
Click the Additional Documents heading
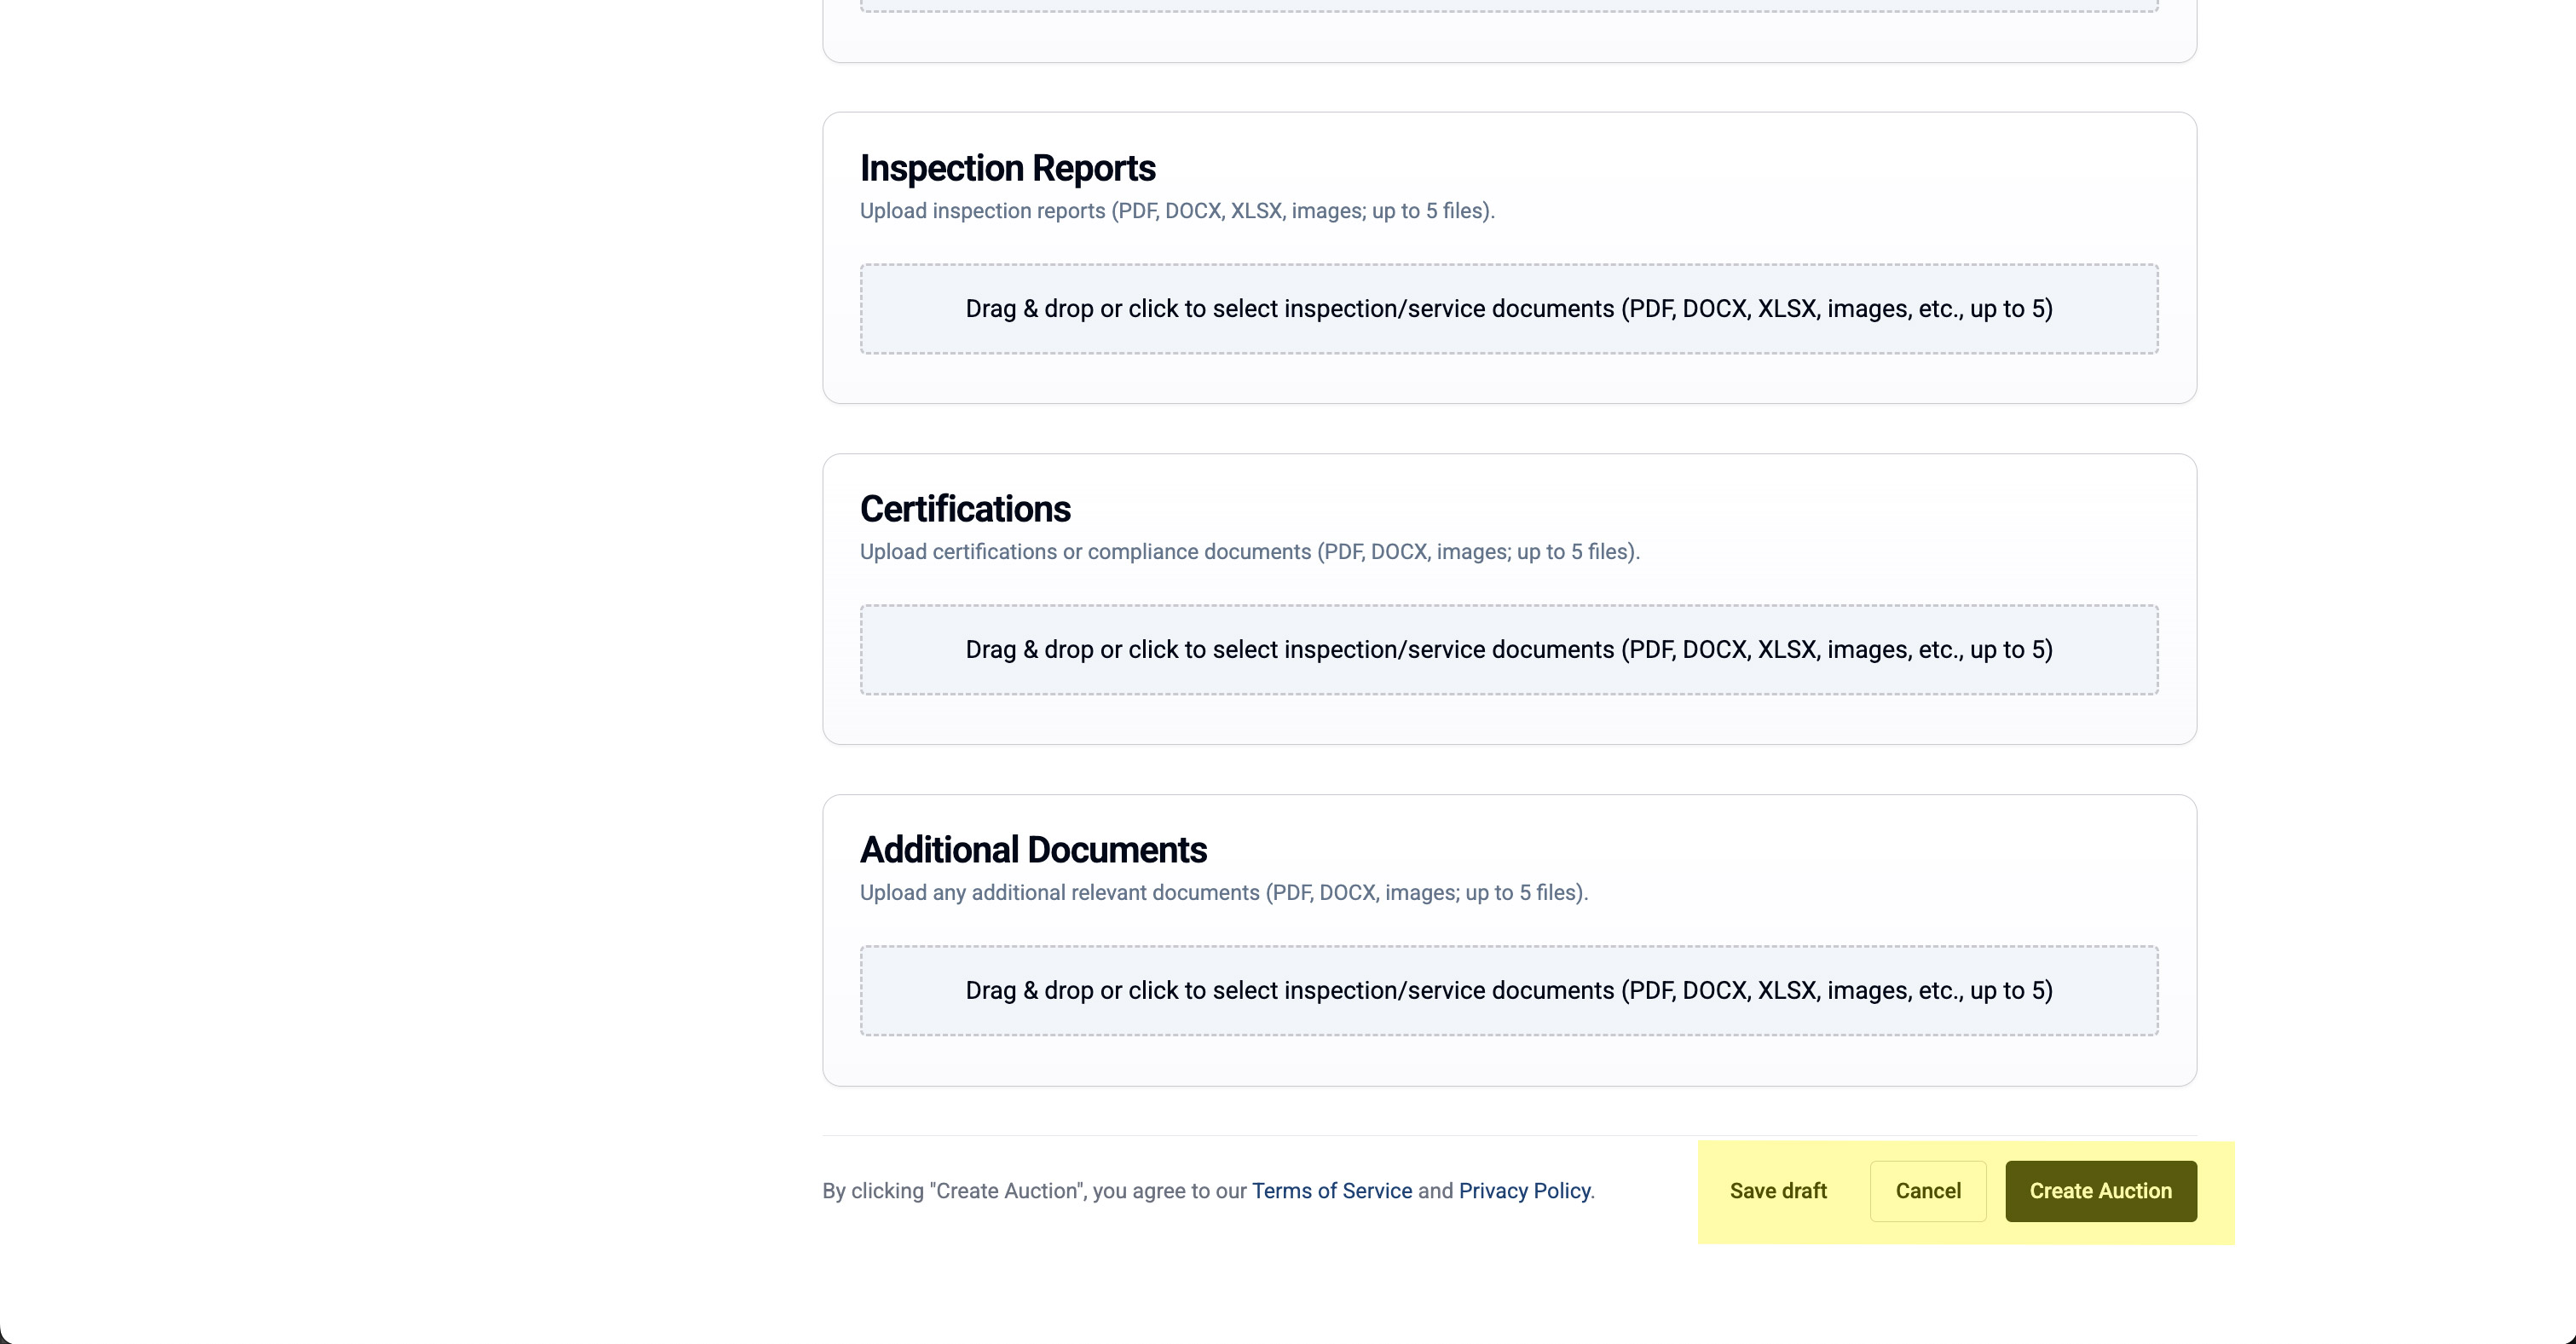(x=1033, y=850)
